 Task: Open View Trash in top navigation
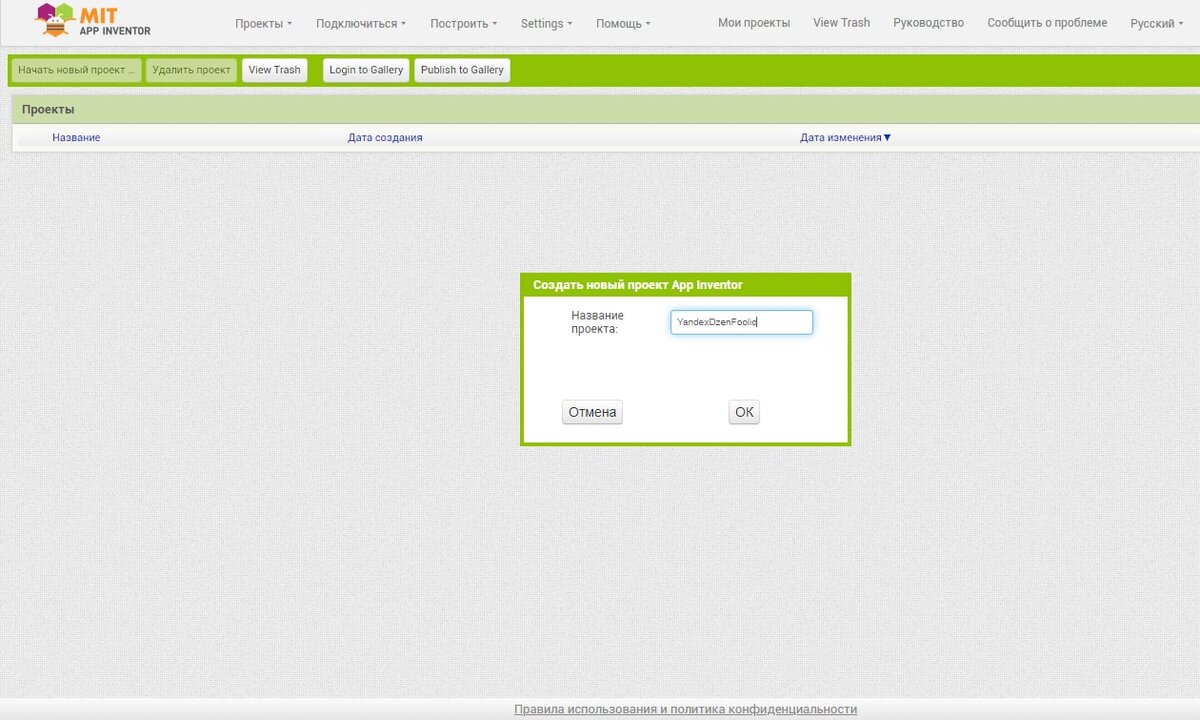[841, 22]
